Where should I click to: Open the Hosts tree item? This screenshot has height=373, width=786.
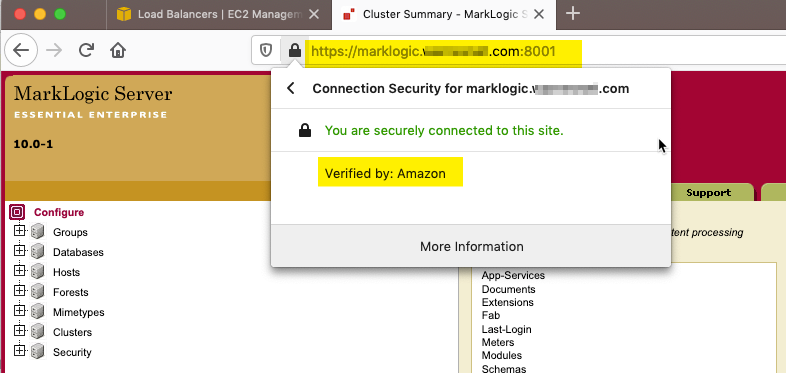pos(66,272)
